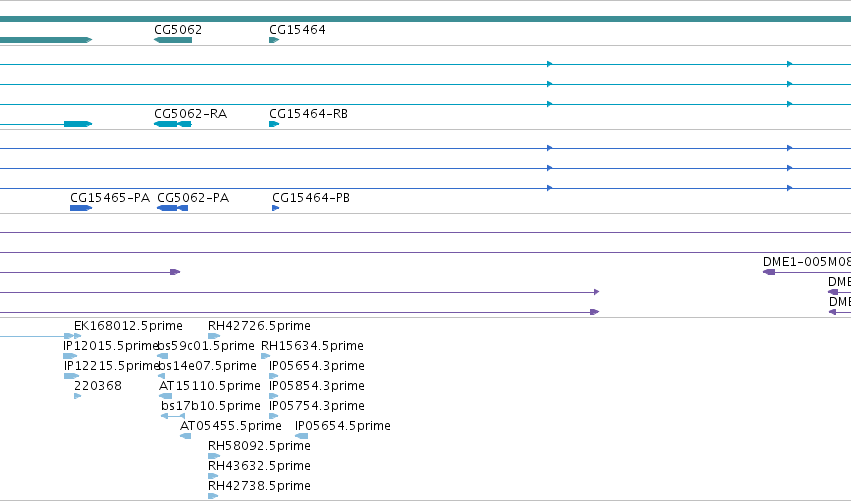
Task: Click the CG15464-RB transcript label
Action: 308,114
